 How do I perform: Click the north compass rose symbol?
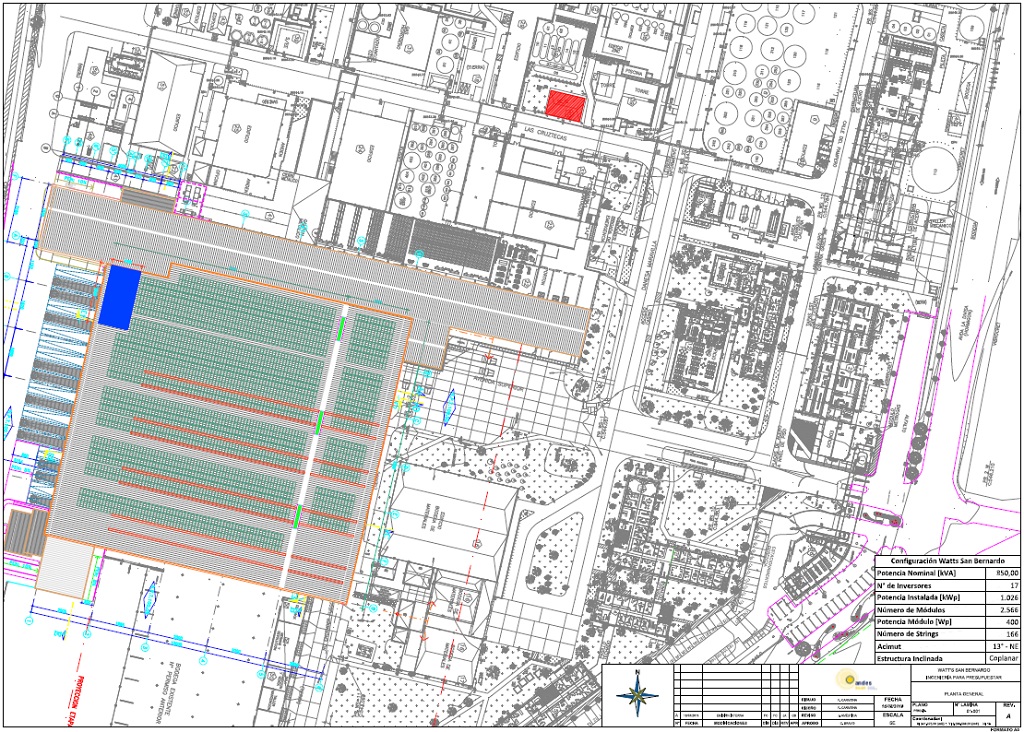[x=637, y=693]
